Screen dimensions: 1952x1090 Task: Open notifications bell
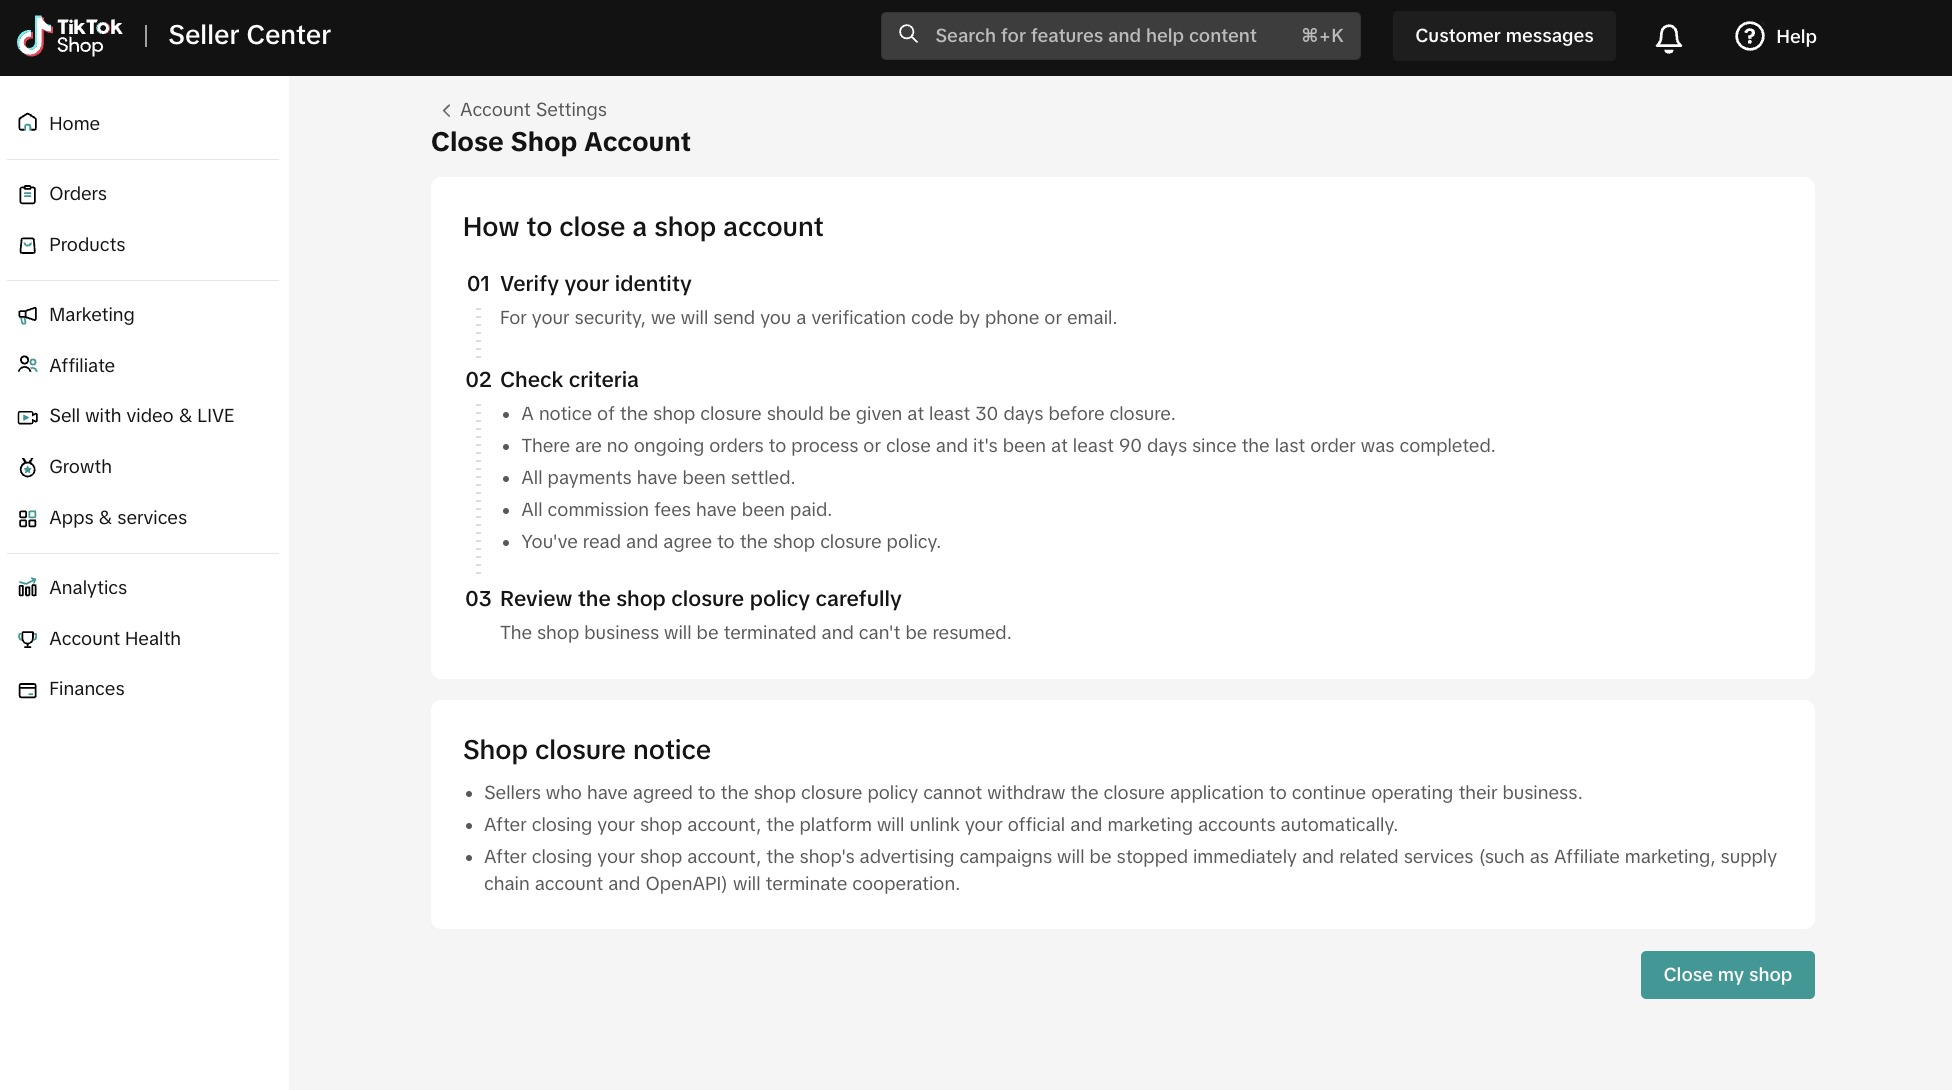[x=1668, y=38]
